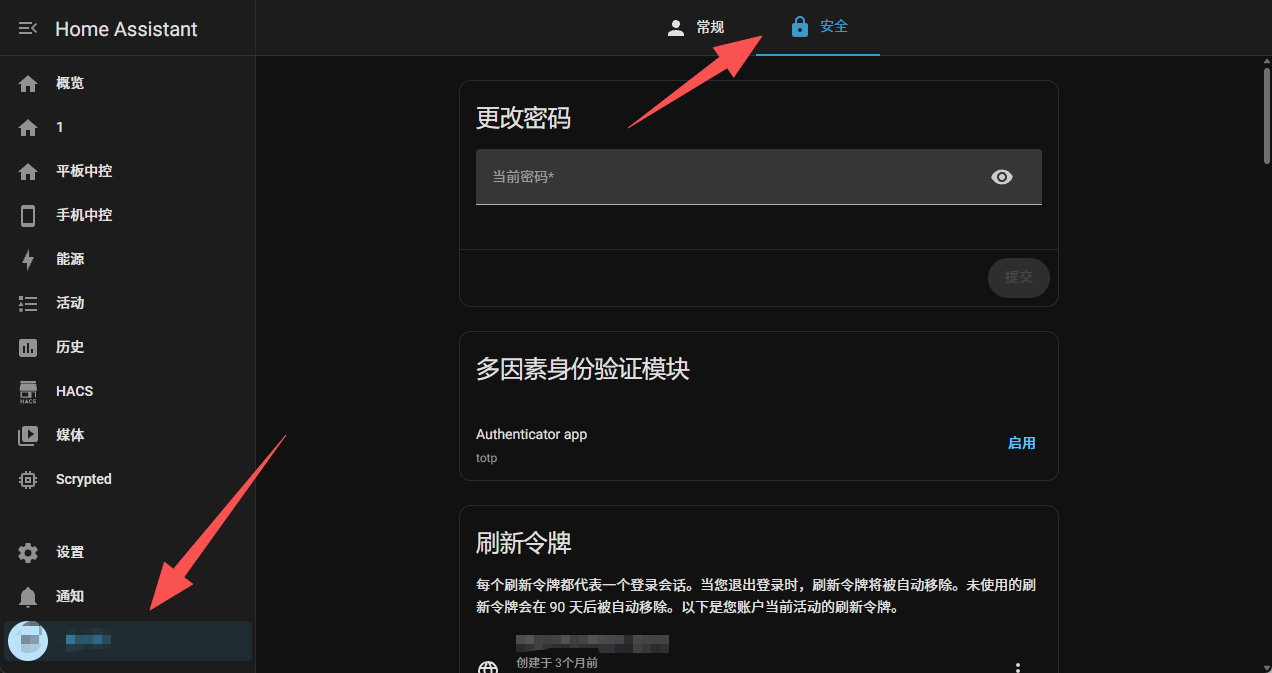This screenshot has width=1272, height=673.
Task: Click the list icon for 活动
Action: click(28, 304)
